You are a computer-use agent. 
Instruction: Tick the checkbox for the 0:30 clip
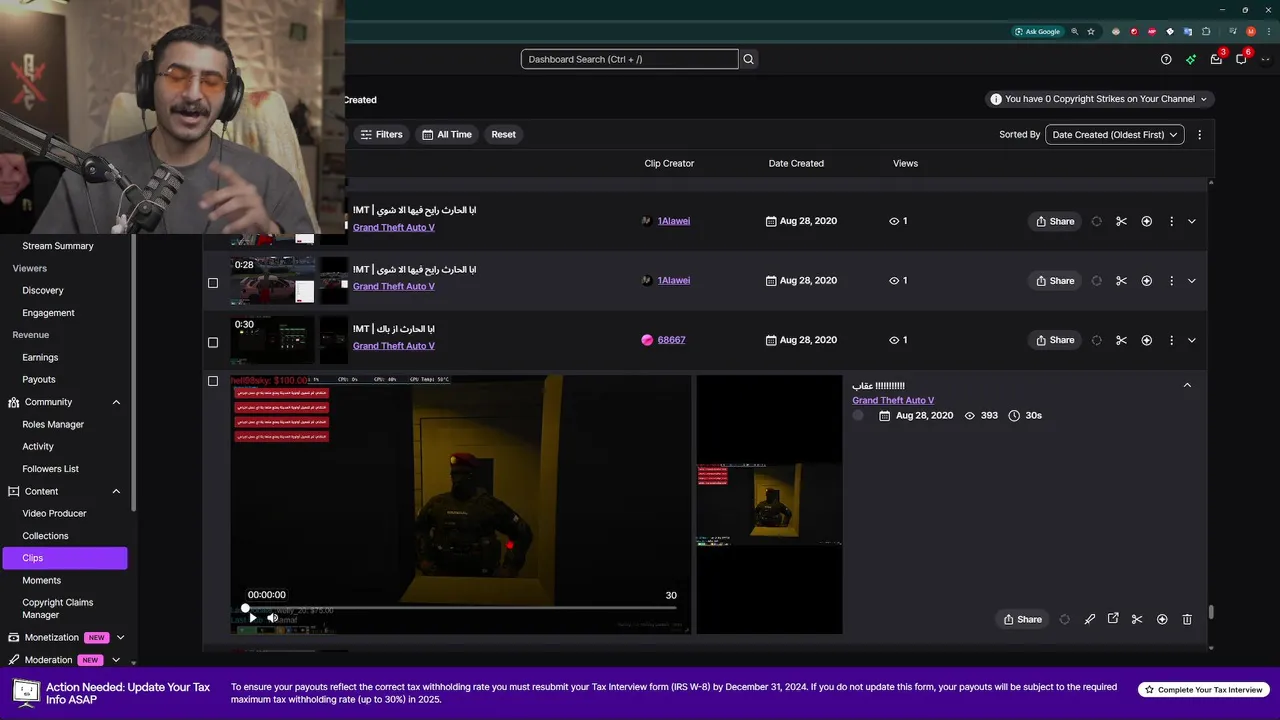(x=212, y=342)
